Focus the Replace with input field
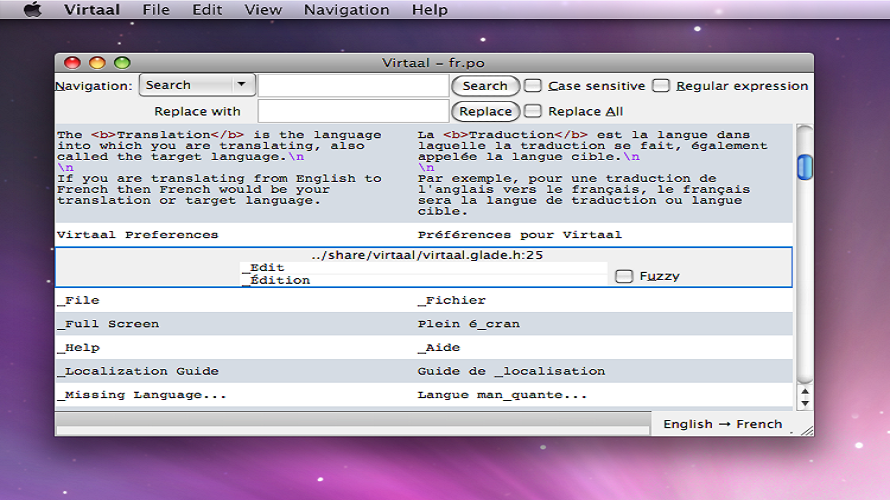The image size is (890, 500). 353,111
